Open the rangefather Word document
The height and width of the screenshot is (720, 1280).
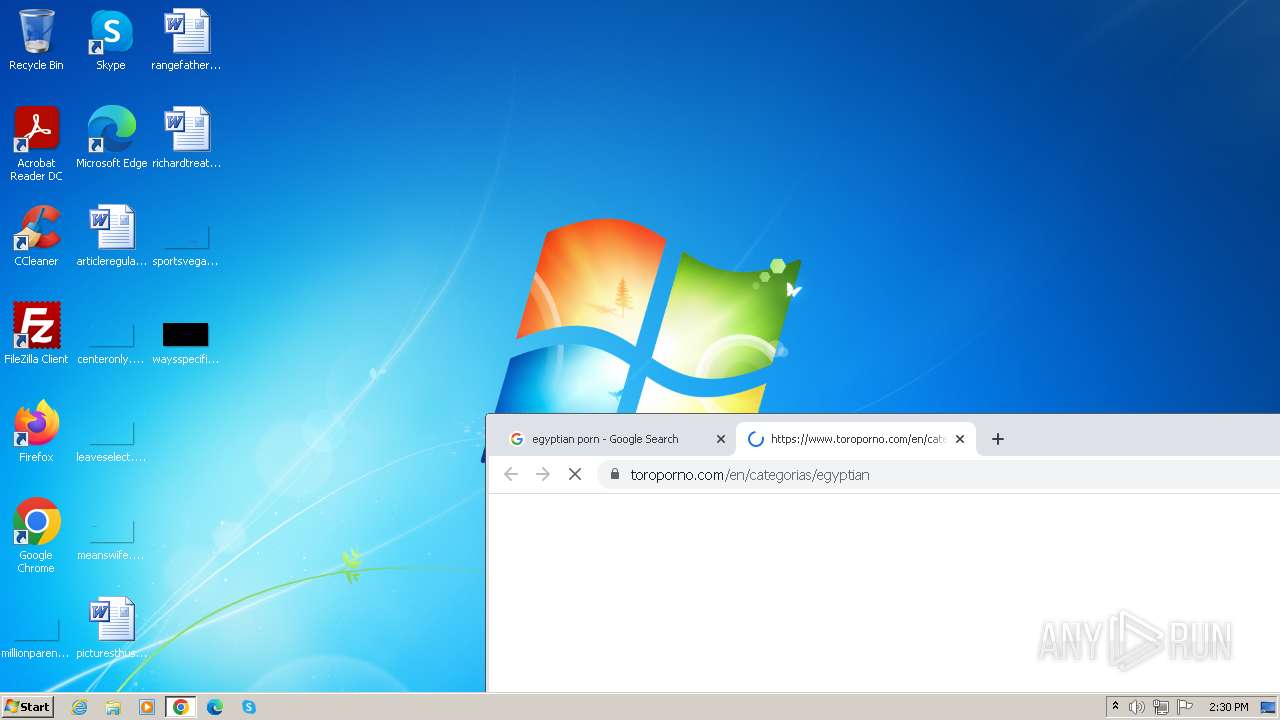click(186, 40)
